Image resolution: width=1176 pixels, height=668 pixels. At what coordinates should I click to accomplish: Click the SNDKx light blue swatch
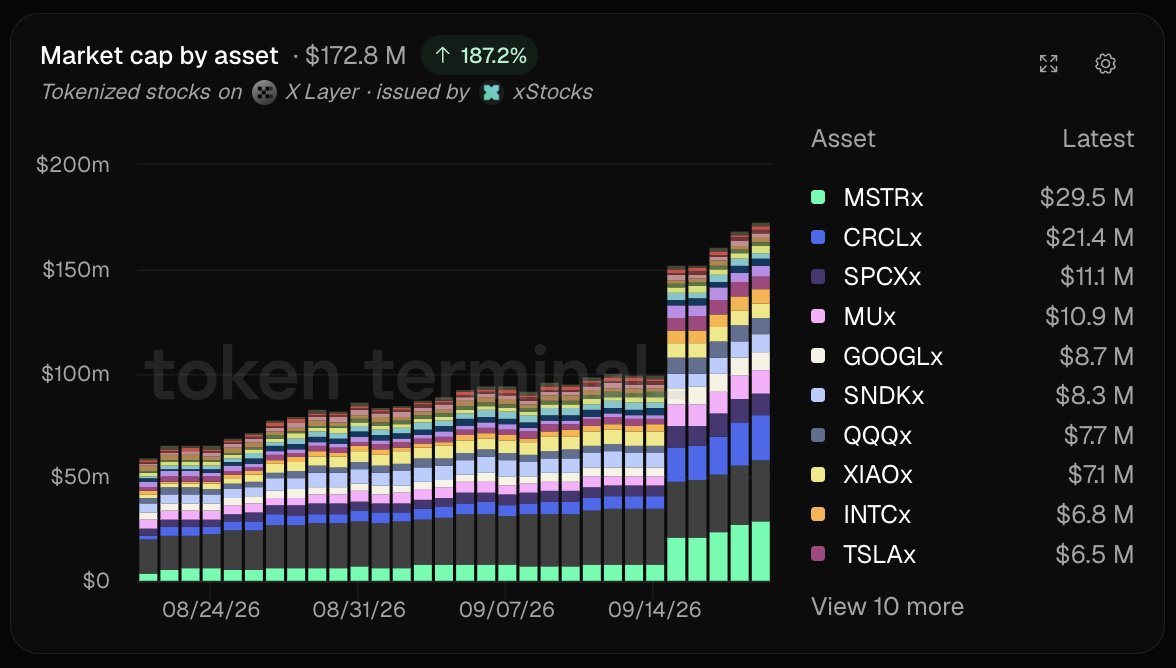818,395
